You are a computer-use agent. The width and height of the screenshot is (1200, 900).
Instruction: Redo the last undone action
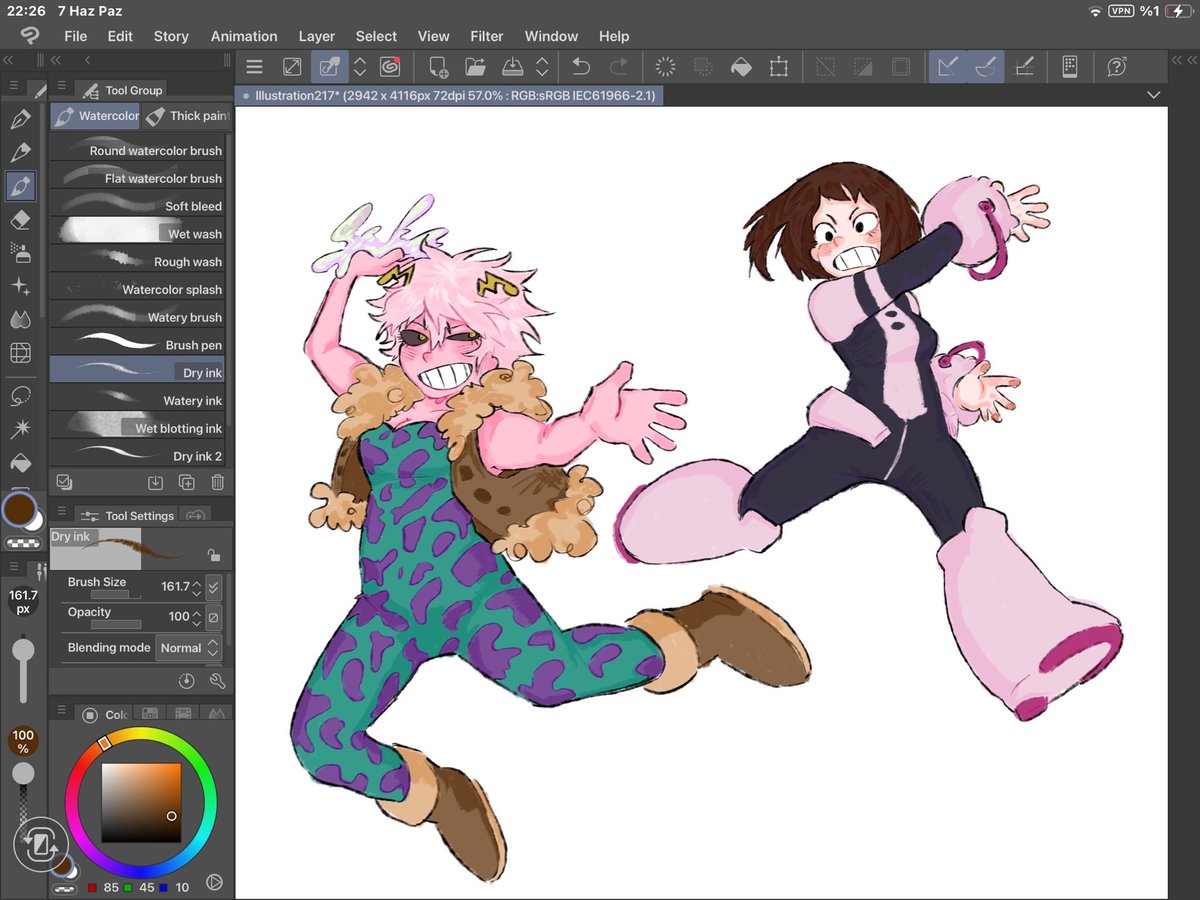[x=619, y=67]
